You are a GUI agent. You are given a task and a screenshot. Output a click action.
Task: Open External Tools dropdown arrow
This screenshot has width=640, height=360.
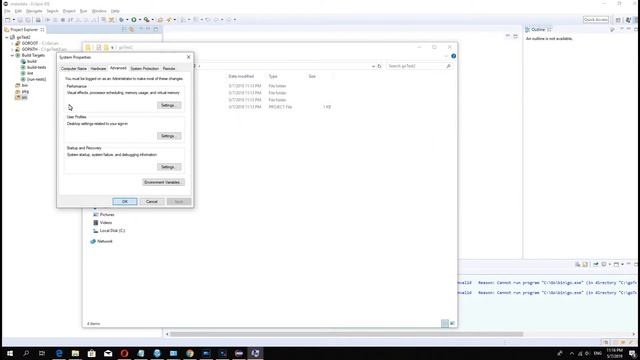click(x=153, y=20)
